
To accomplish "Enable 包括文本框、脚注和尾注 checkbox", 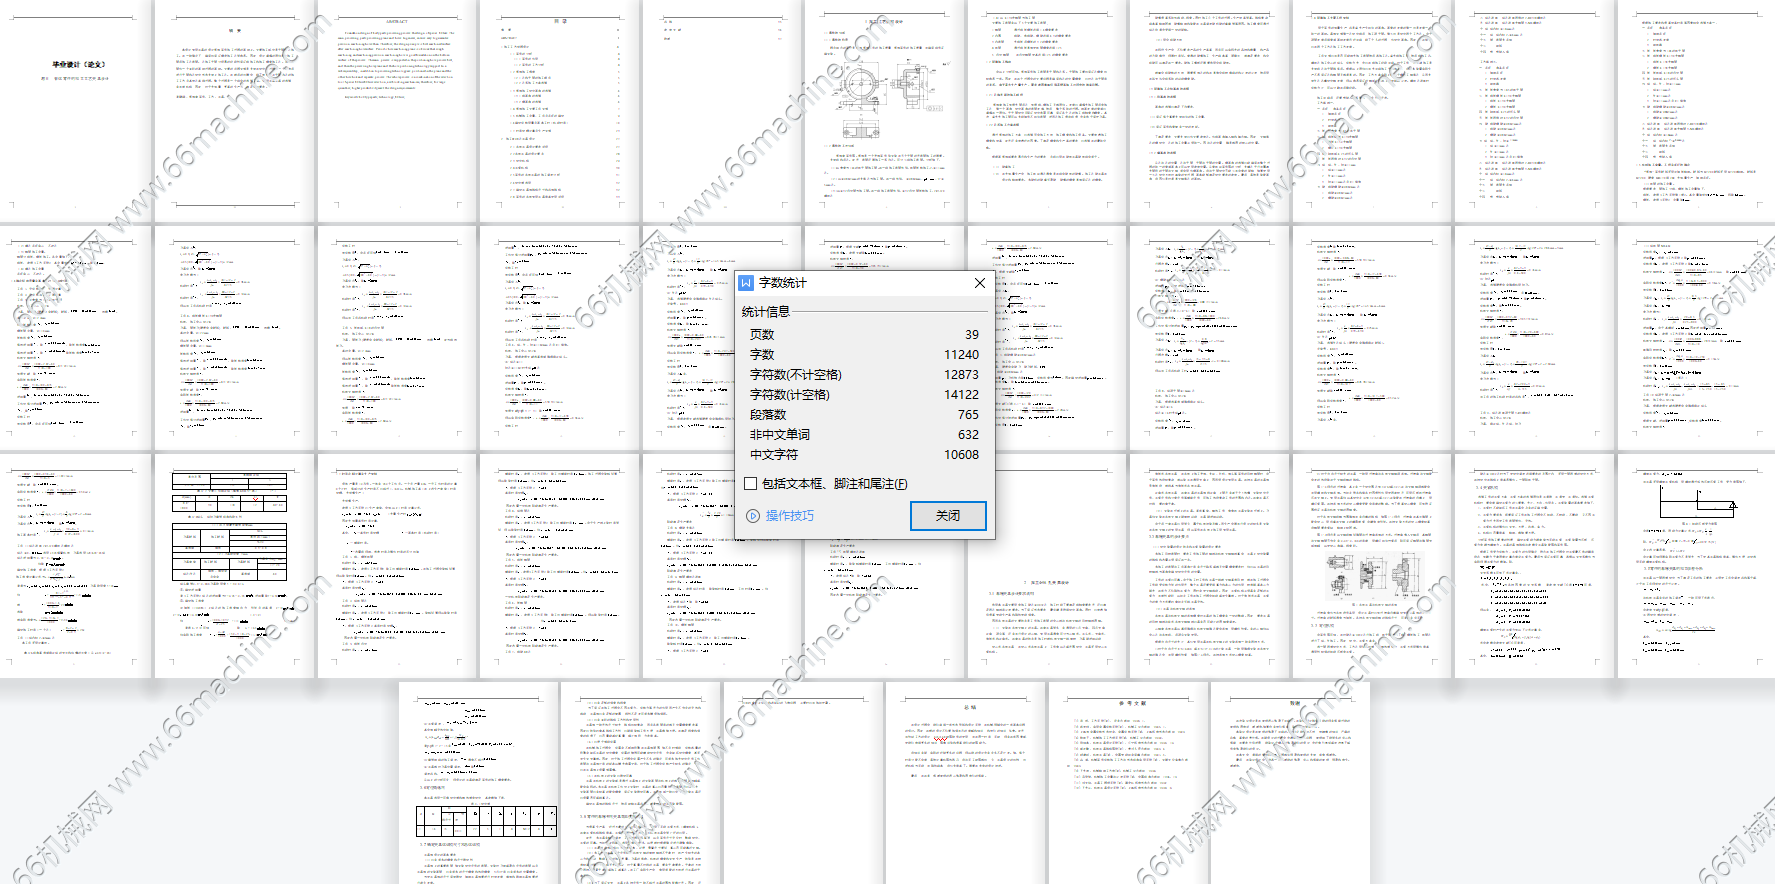I will coord(750,484).
